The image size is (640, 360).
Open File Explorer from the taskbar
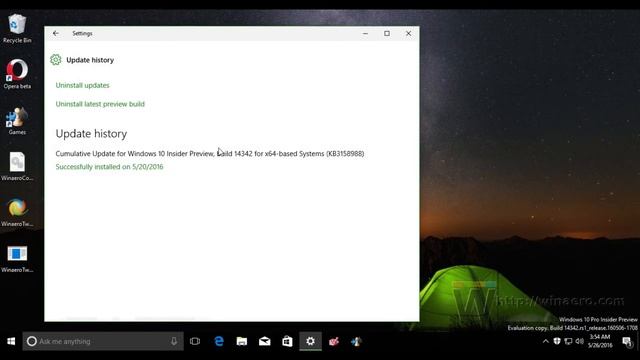pos(242,341)
